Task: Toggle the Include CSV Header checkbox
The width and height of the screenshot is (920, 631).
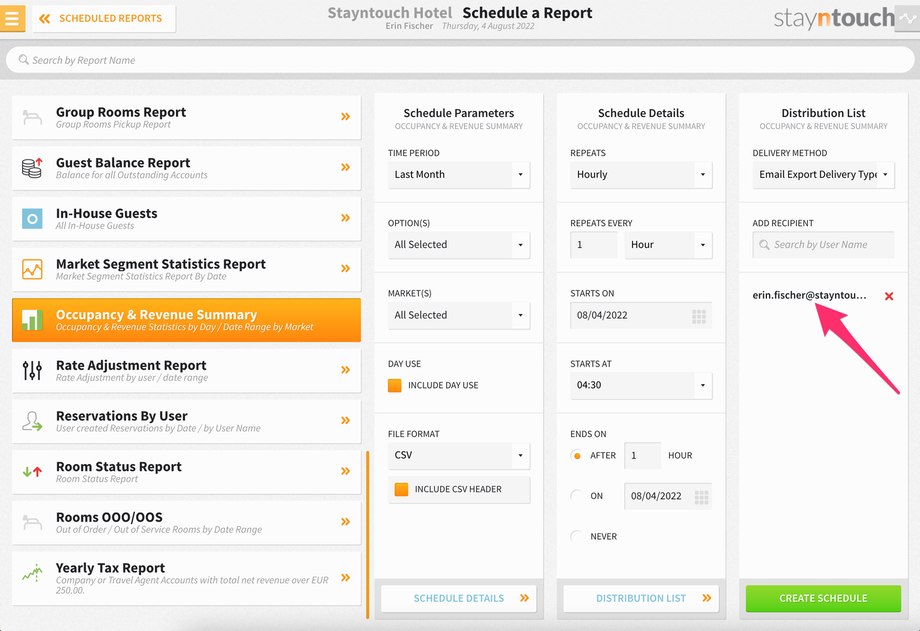Action: pos(401,490)
